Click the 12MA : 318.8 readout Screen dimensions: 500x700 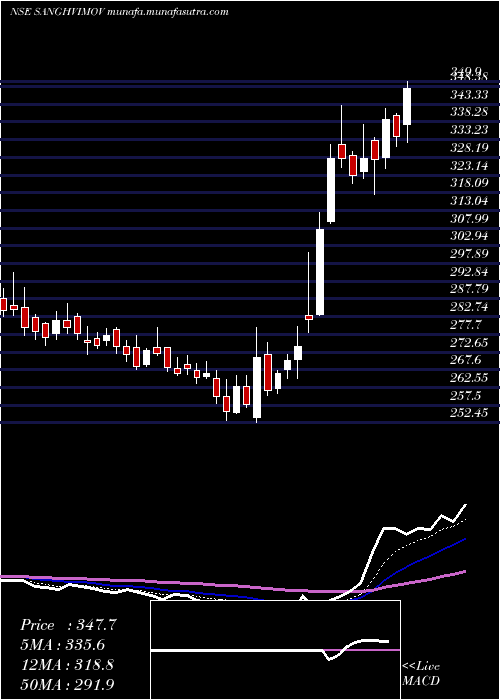click(67, 665)
